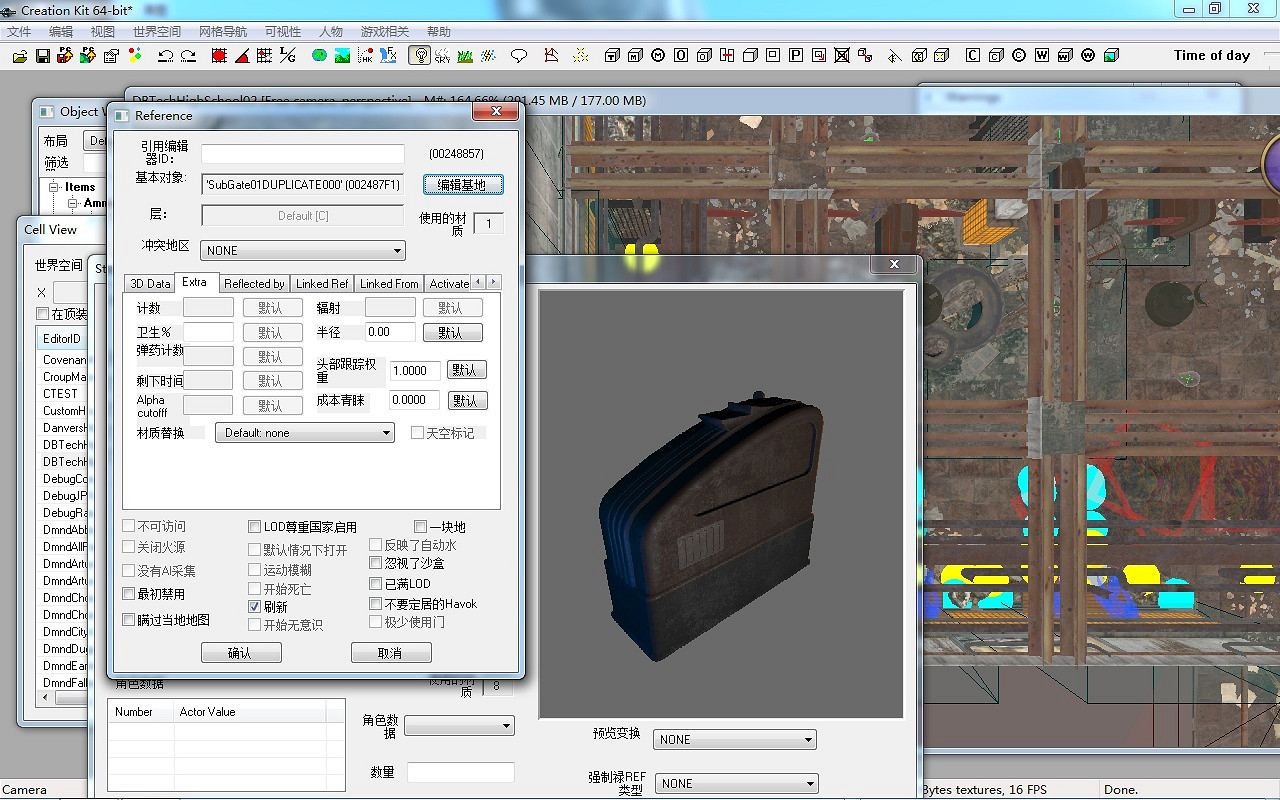The height and width of the screenshot is (800, 1280).
Task: Click the floppy disk save icon
Action: pos(43,56)
